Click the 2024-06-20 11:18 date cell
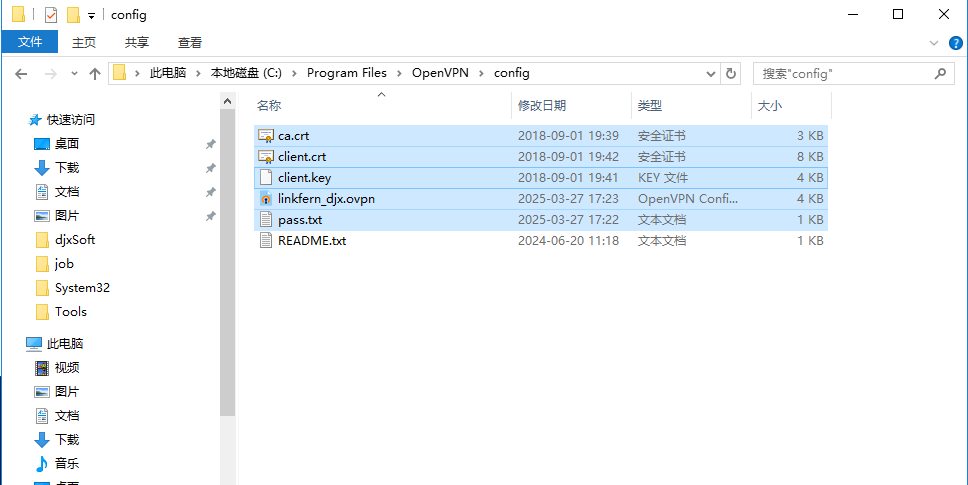This screenshot has width=968, height=485. pos(568,241)
